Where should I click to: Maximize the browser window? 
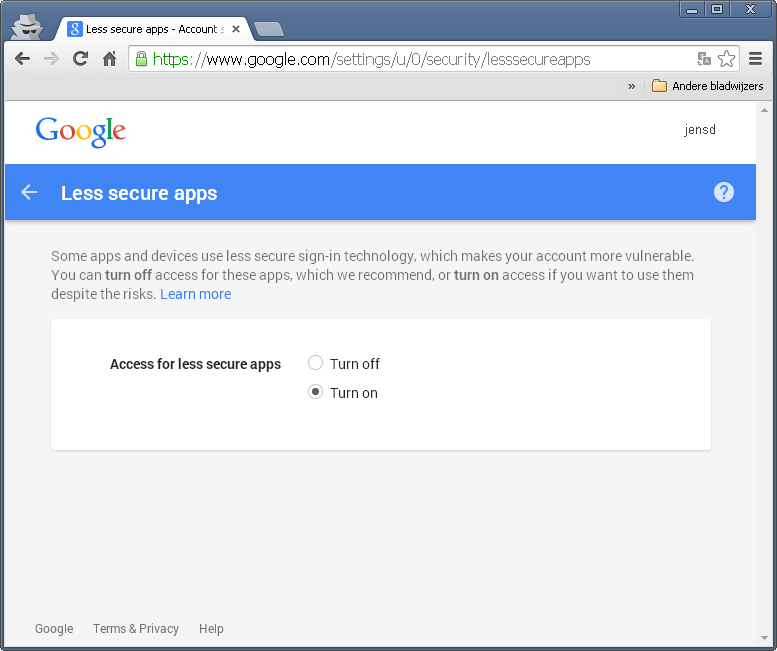[717, 9]
